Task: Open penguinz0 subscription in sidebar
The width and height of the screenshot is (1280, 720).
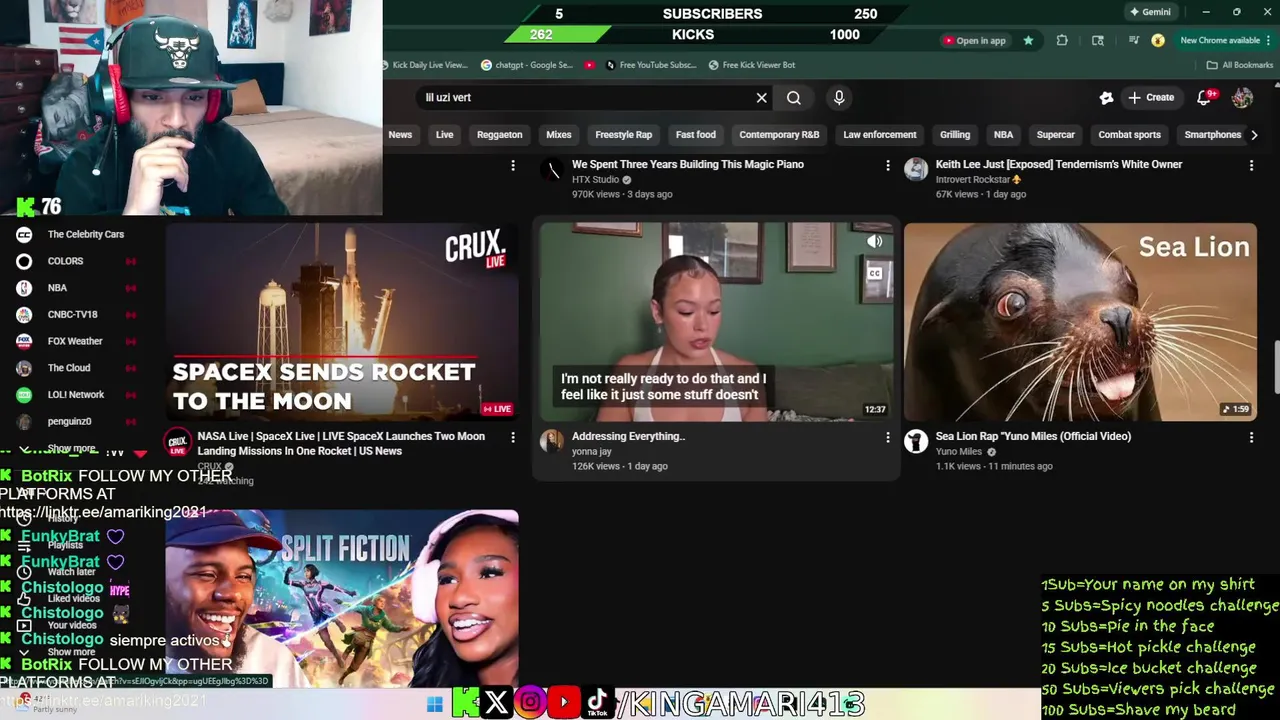Action: pos(70,421)
